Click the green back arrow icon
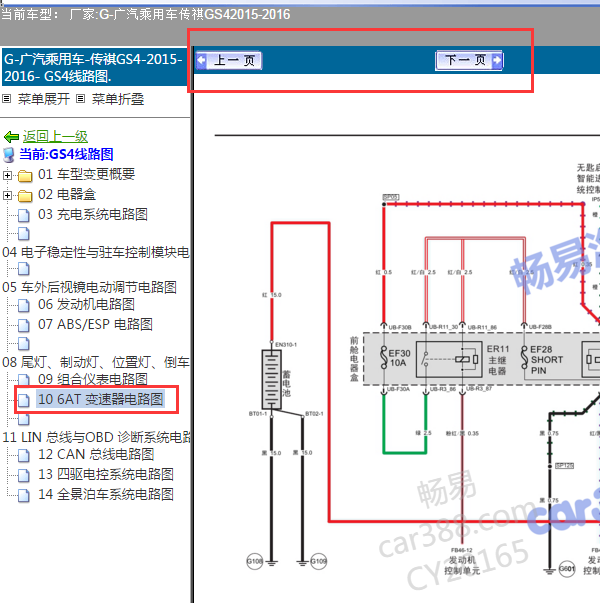The height and width of the screenshot is (603, 600). tap(11, 137)
